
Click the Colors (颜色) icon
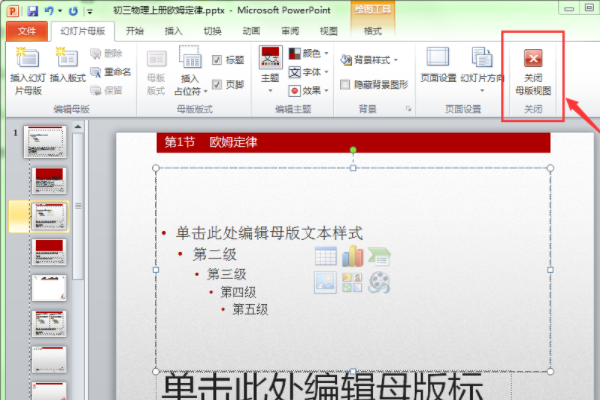tap(294, 53)
